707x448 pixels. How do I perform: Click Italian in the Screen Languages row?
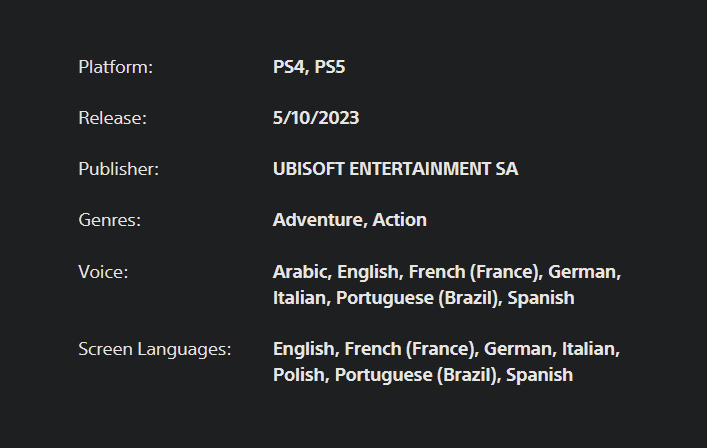click(589, 349)
